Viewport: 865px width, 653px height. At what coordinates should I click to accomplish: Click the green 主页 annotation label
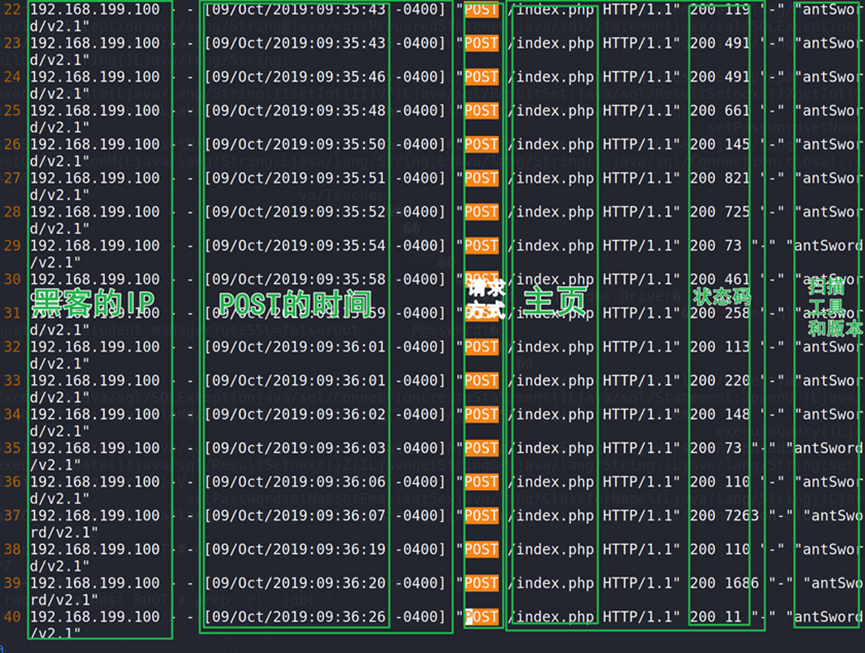coord(555,302)
